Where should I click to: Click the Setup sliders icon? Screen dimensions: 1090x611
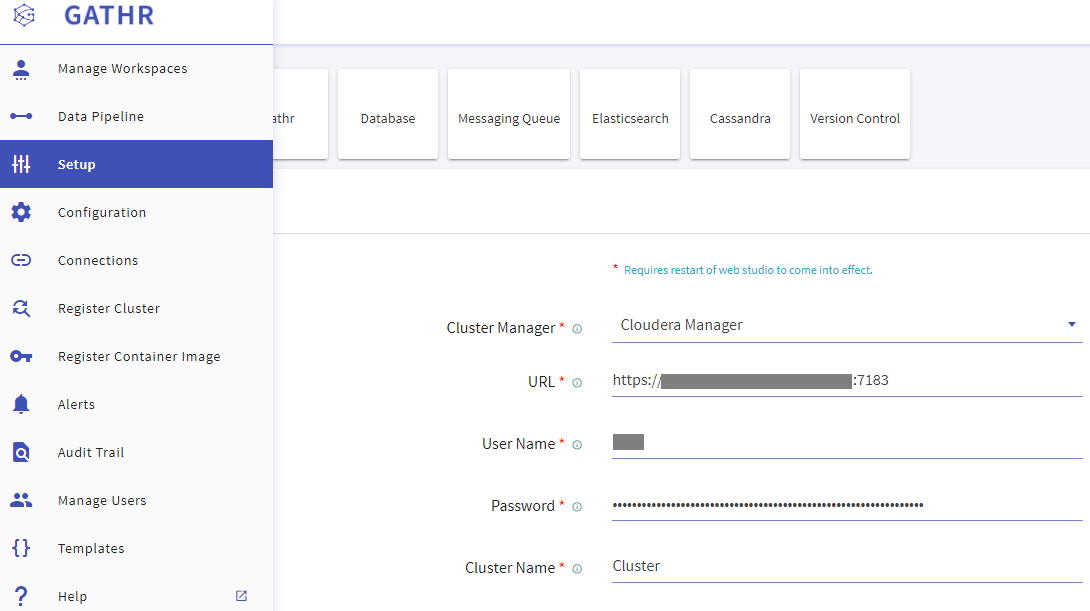point(21,164)
